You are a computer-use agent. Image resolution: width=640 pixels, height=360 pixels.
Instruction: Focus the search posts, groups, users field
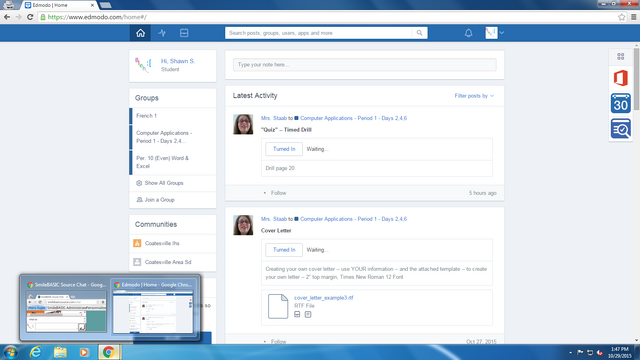coord(318,33)
